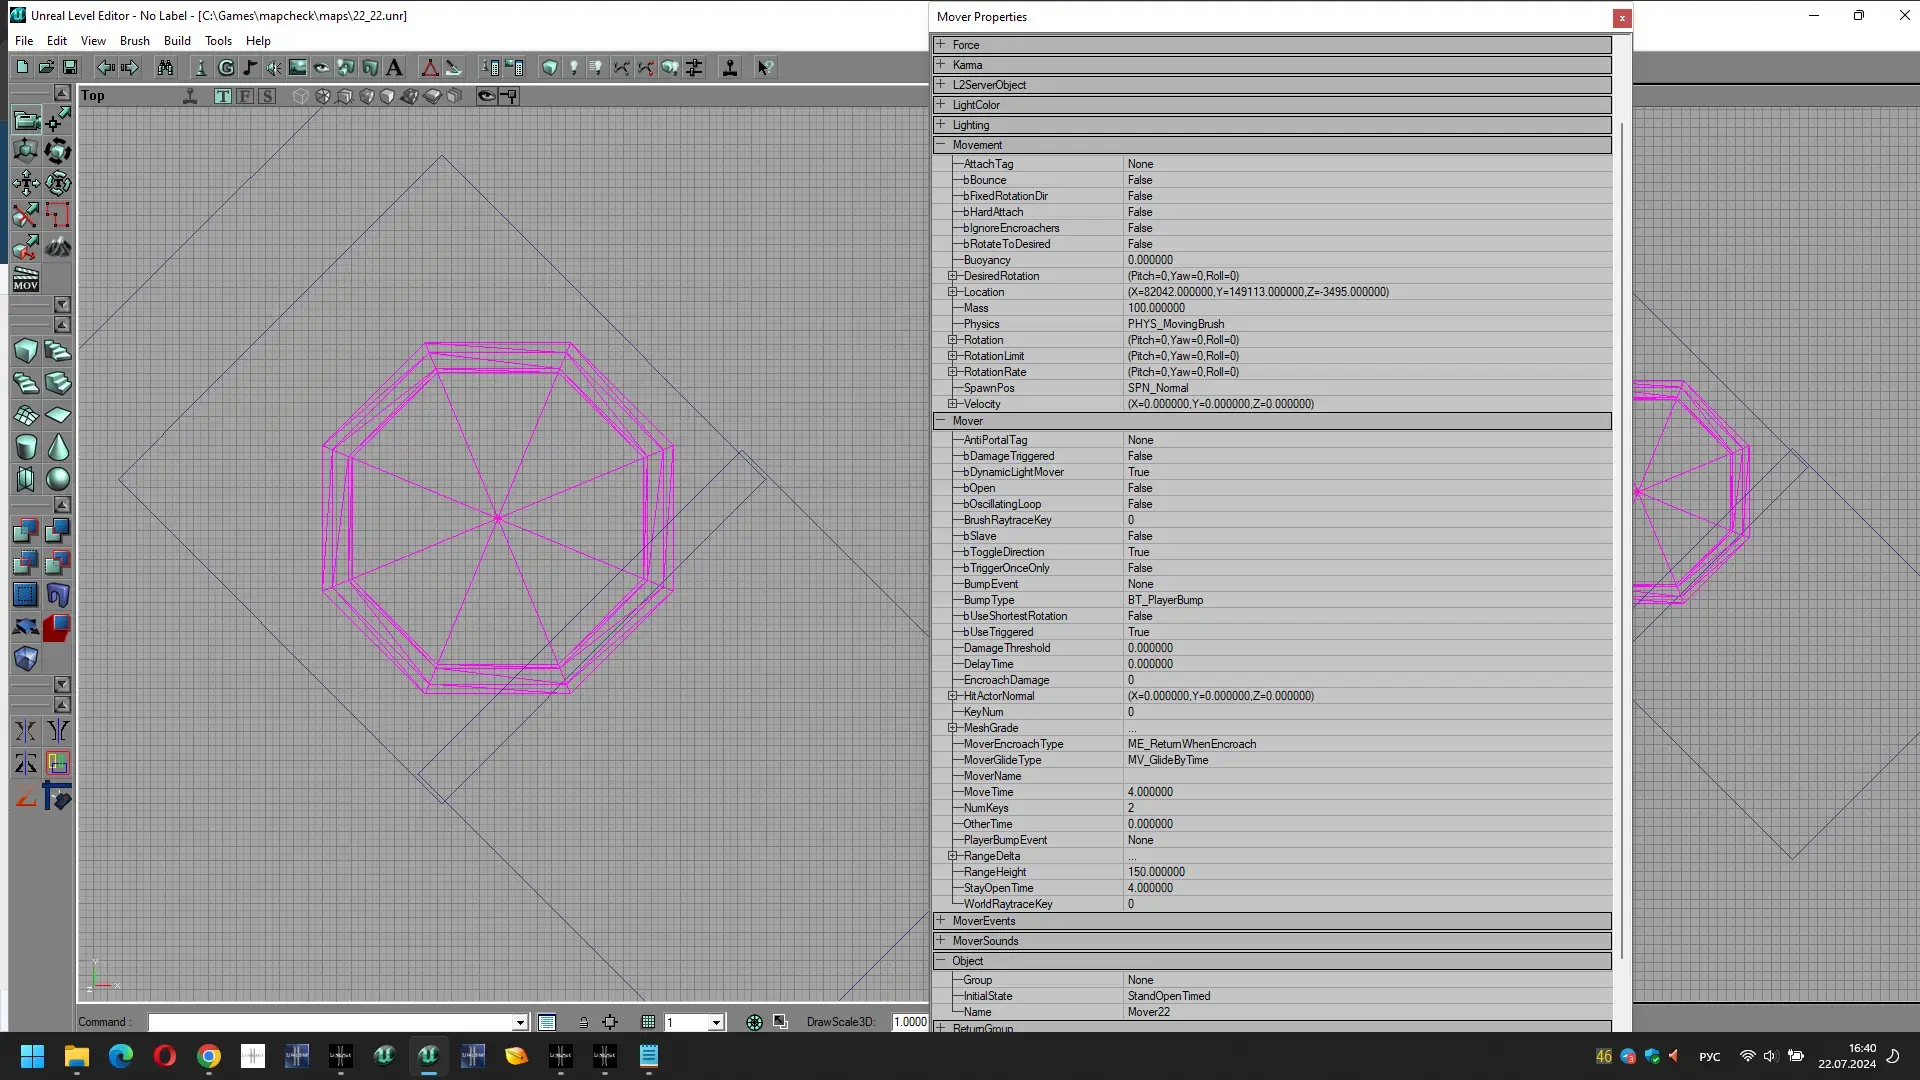
Task: Toggle viewport eye preview button
Action: pos(486,96)
